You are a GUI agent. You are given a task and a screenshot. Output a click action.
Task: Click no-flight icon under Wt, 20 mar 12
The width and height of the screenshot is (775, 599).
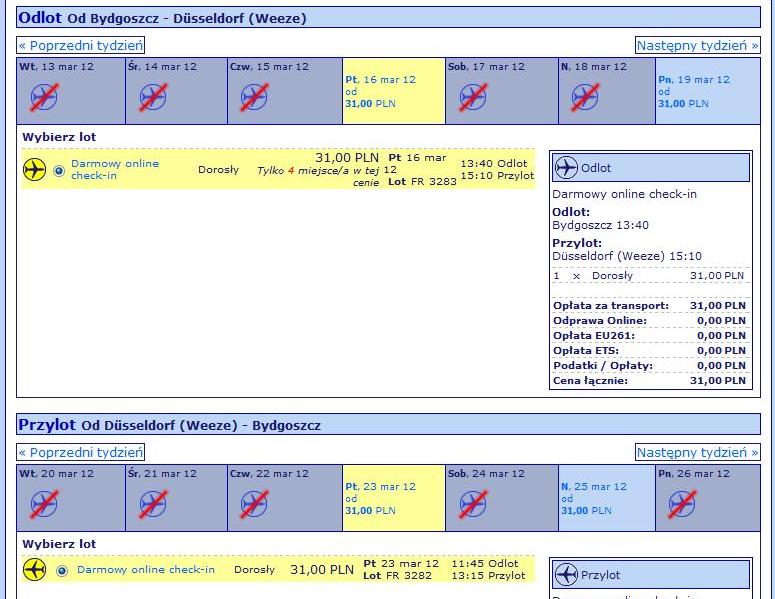click(x=44, y=504)
